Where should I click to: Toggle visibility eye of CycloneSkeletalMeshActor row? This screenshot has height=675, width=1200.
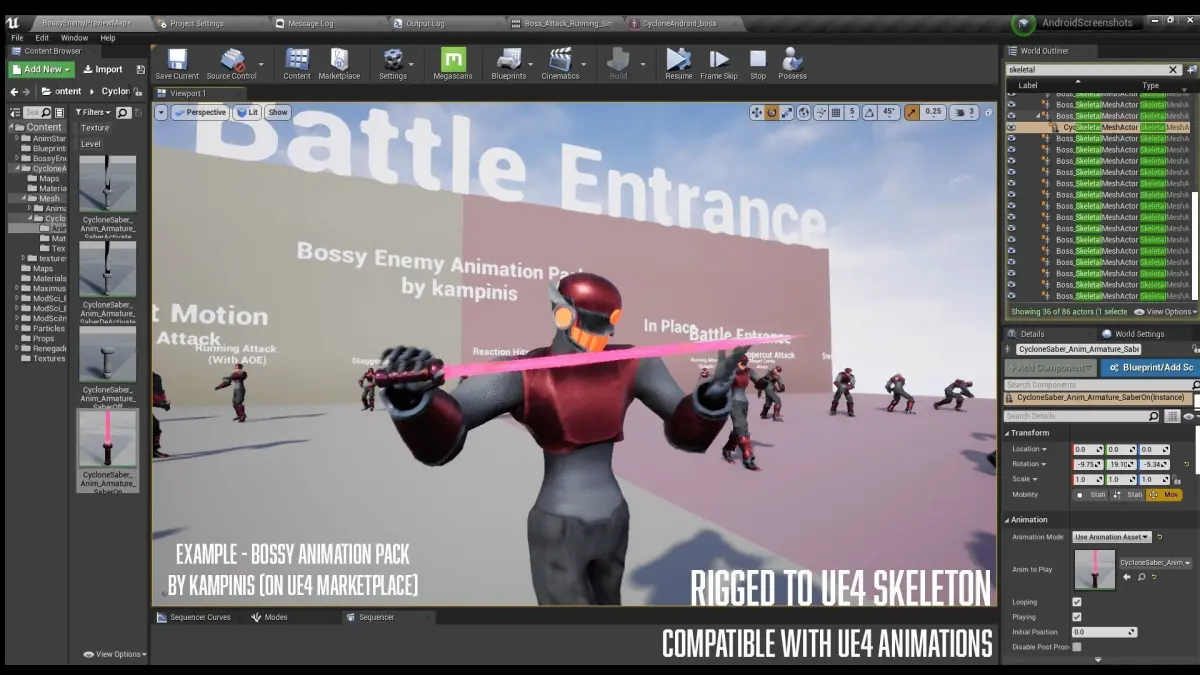click(x=1011, y=127)
